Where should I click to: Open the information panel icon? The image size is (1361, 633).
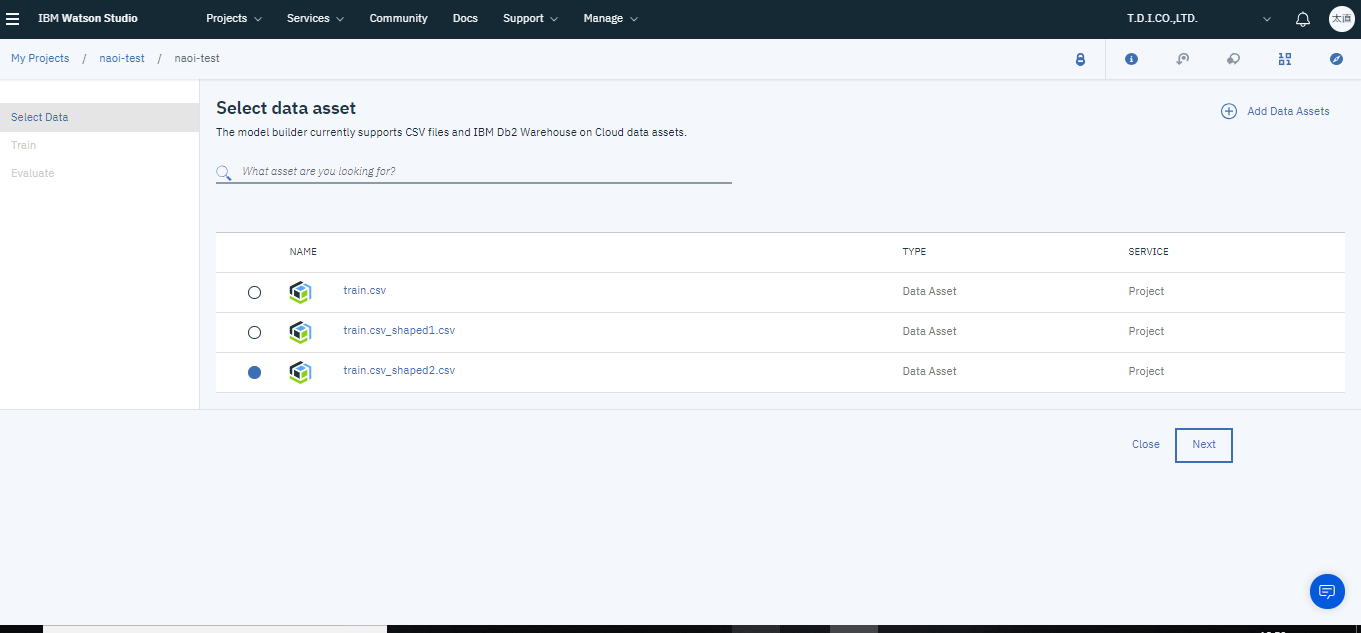pos(1131,59)
